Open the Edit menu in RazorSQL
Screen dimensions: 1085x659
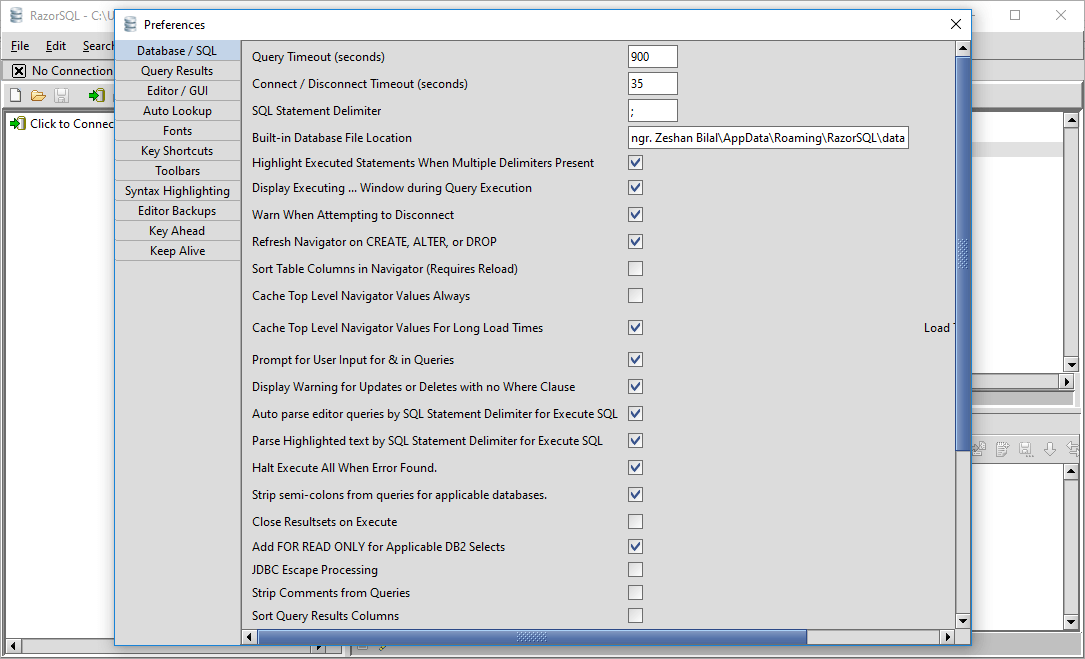pyautogui.click(x=56, y=46)
